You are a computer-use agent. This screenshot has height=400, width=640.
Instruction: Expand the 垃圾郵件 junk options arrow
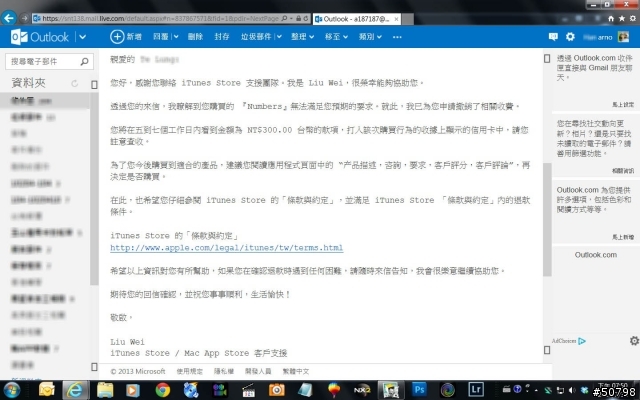279,37
